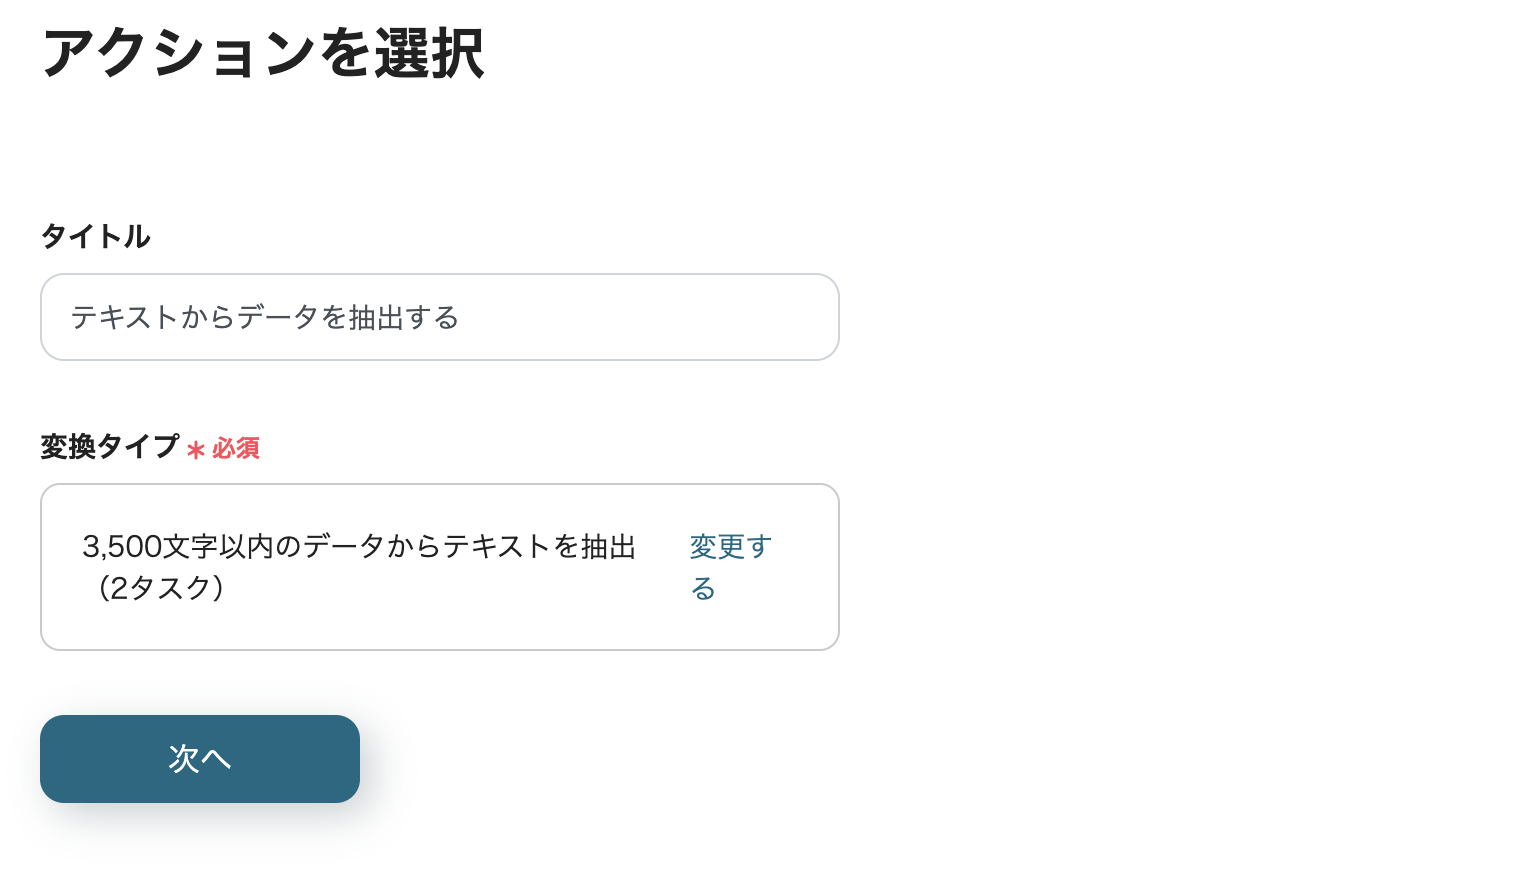Click the タイトル label
Screen dimensions: 1528x874
click(x=95, y=237)
